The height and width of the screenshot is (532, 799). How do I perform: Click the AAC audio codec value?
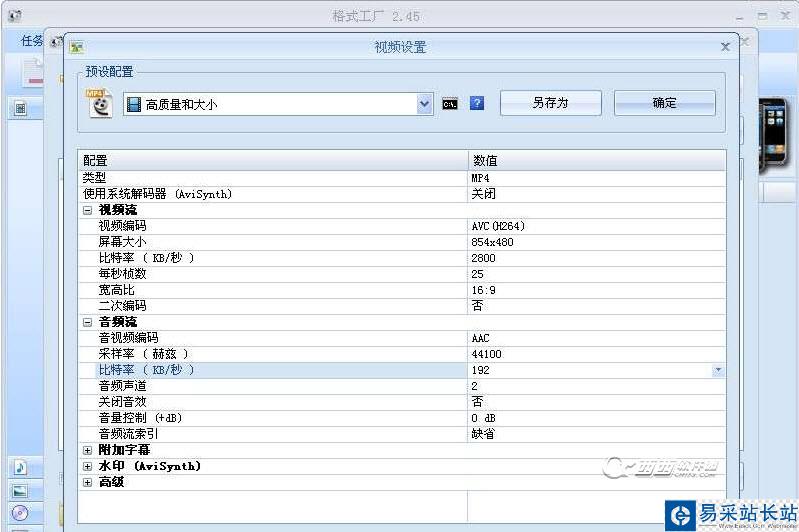pos(597,338)
